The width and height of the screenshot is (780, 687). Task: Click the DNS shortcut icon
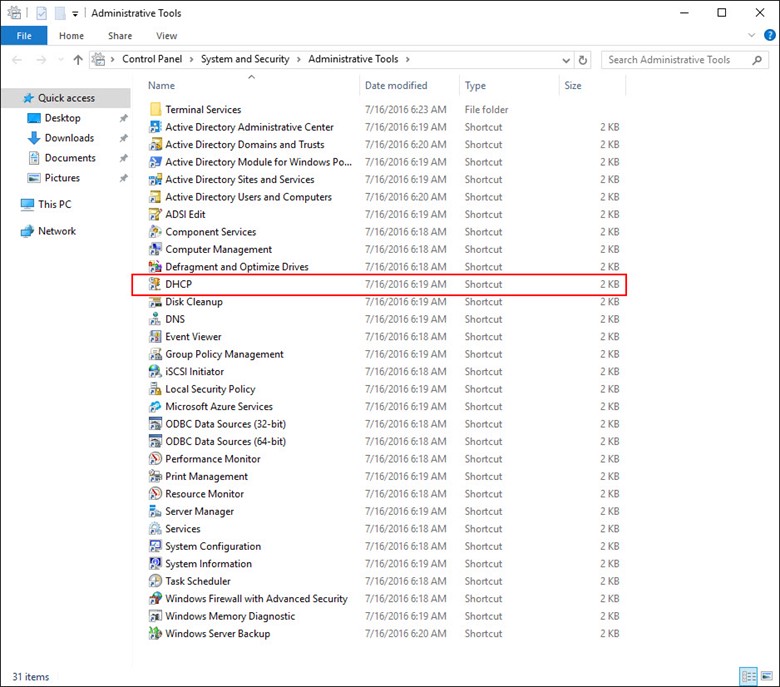click(155, 319)
